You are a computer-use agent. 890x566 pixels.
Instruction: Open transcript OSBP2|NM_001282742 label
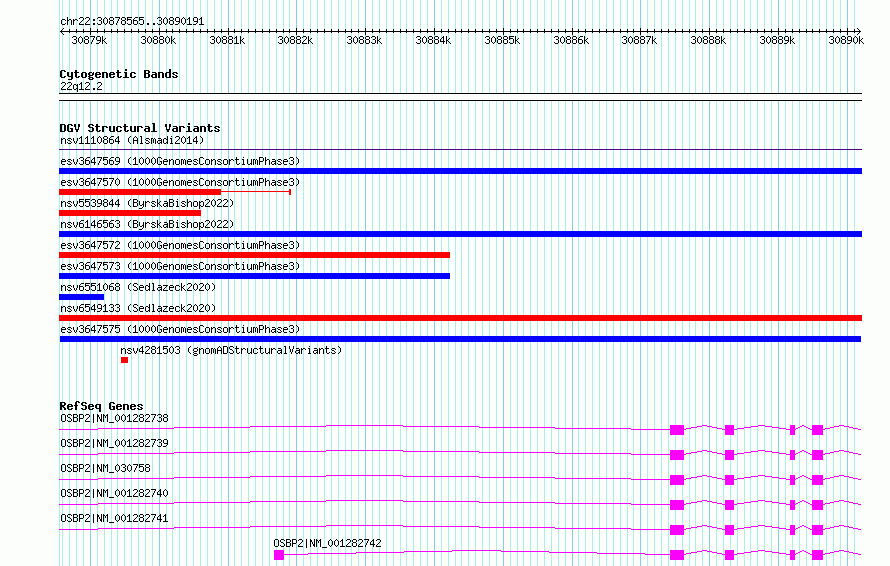(328, 543)
